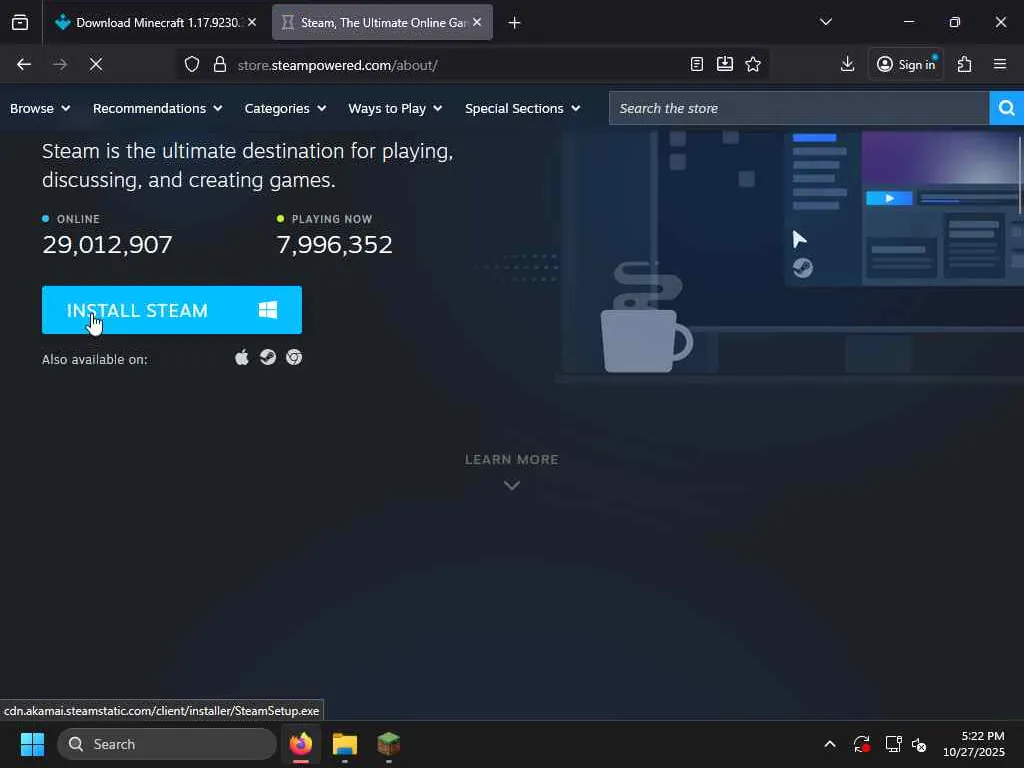This screenshot has width=1024, height=768.
Task: Open the clock and date flyout
Action: pyautogui.click(x=974, y=744)
